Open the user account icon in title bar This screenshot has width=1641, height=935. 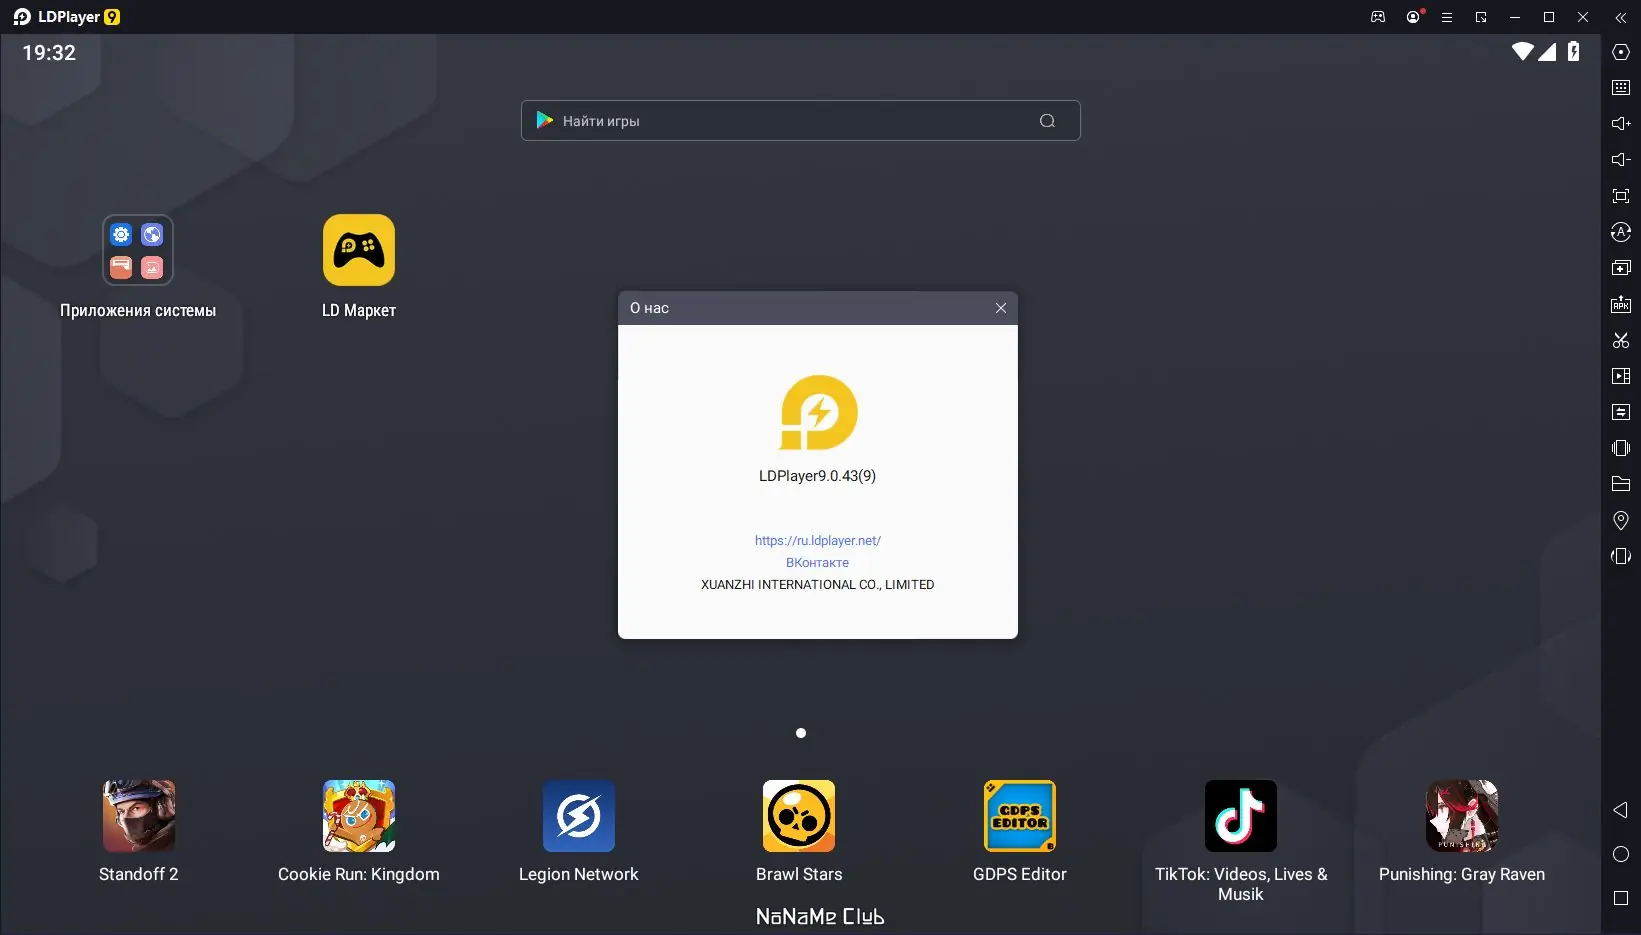point(1413,17)
